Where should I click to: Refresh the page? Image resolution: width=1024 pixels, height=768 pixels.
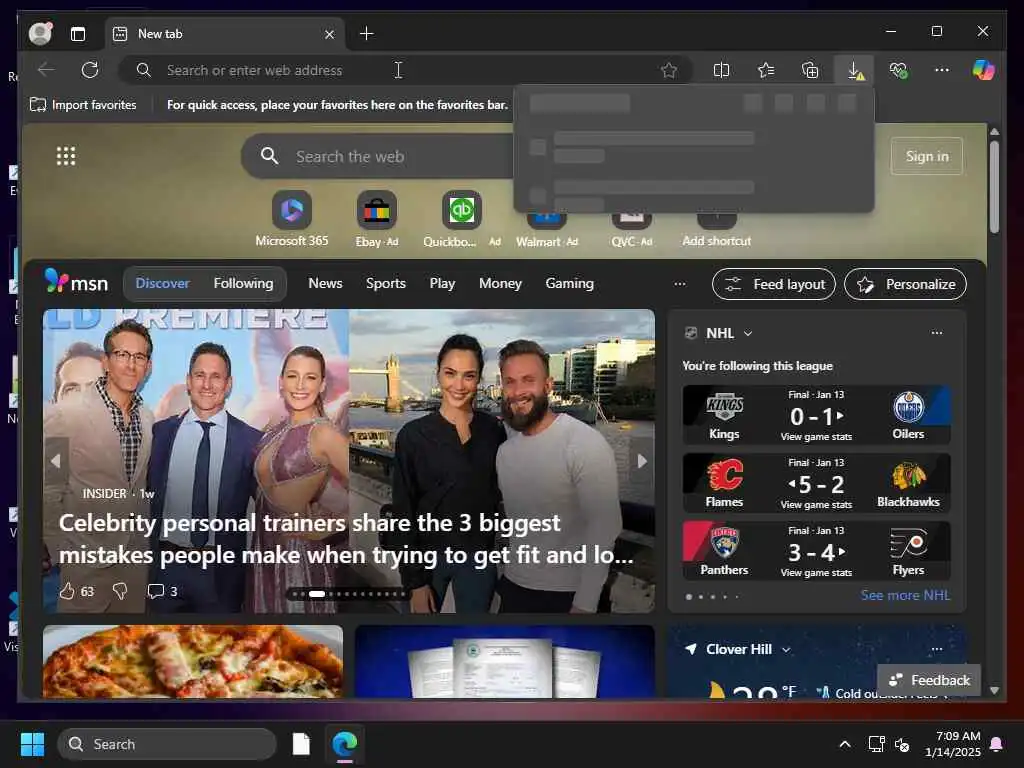[90, 70]
